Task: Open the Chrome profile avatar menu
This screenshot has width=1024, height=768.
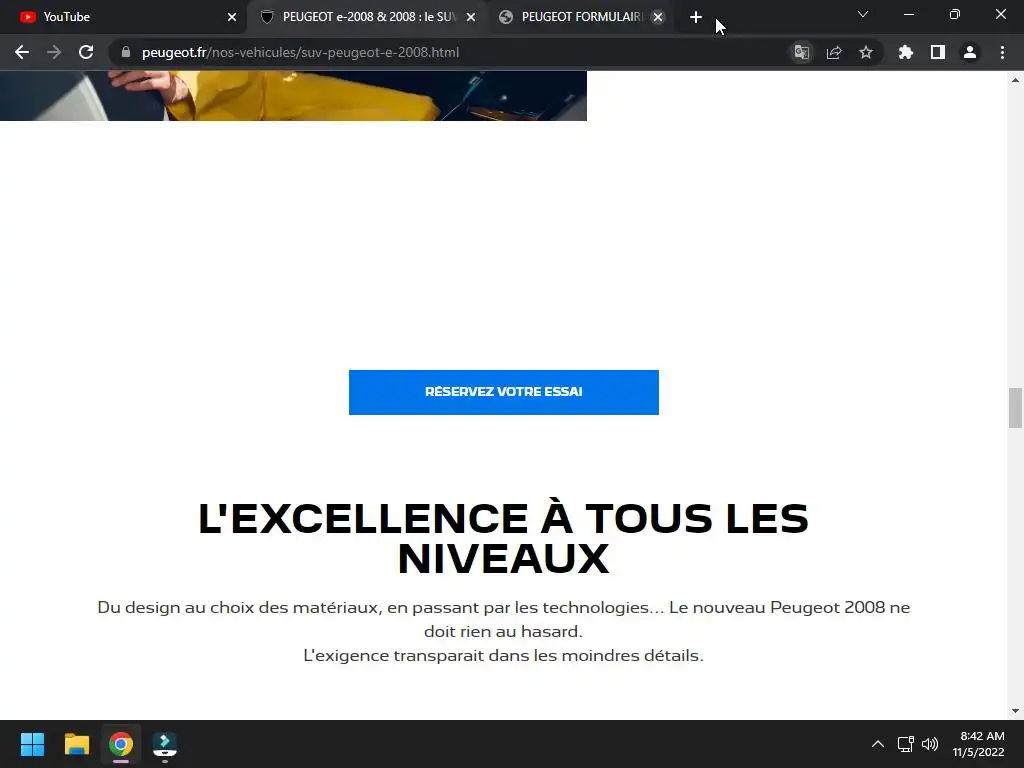Action: point(970,52)
